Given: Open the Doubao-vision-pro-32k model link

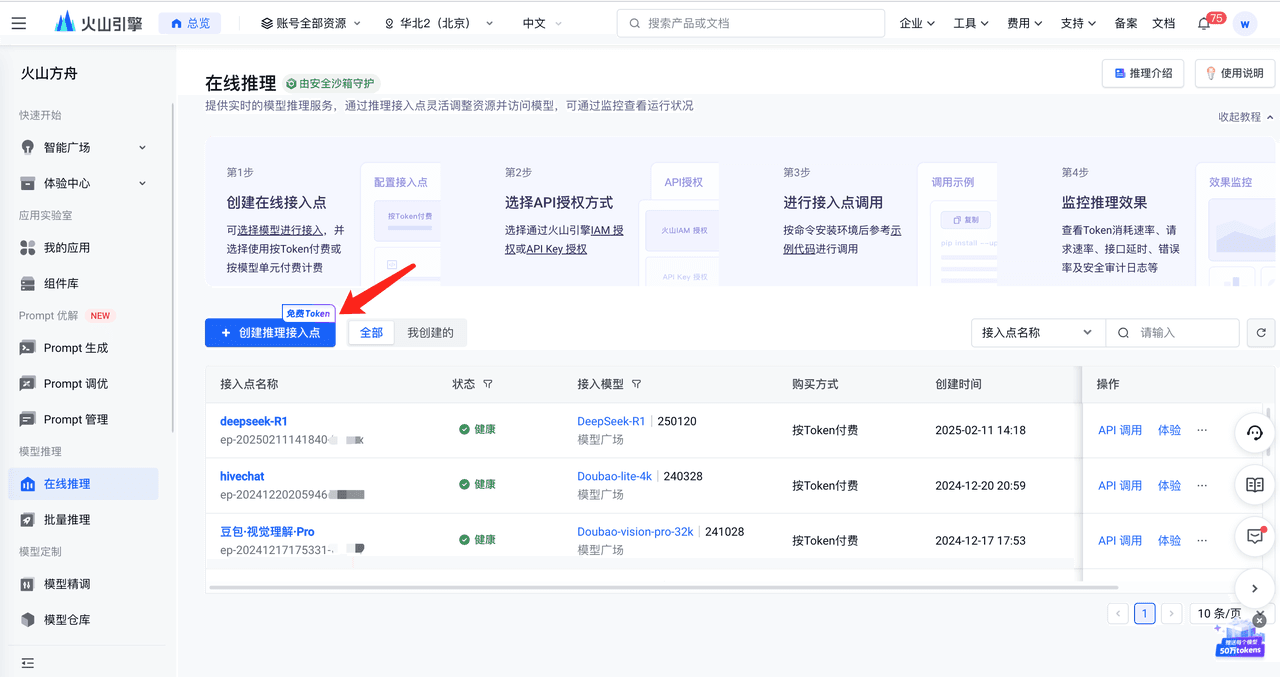Looking at the screenshot, I should click(x=635, y=531).
